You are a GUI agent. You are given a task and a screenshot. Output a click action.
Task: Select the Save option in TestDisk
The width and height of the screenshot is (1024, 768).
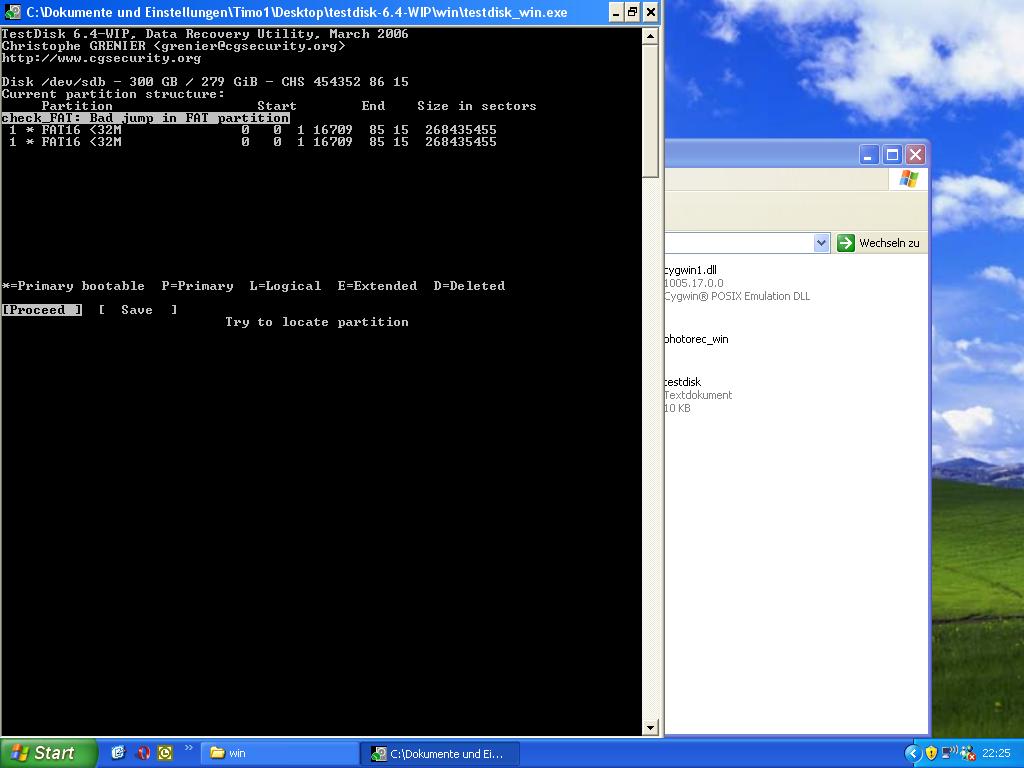(137, 310)
